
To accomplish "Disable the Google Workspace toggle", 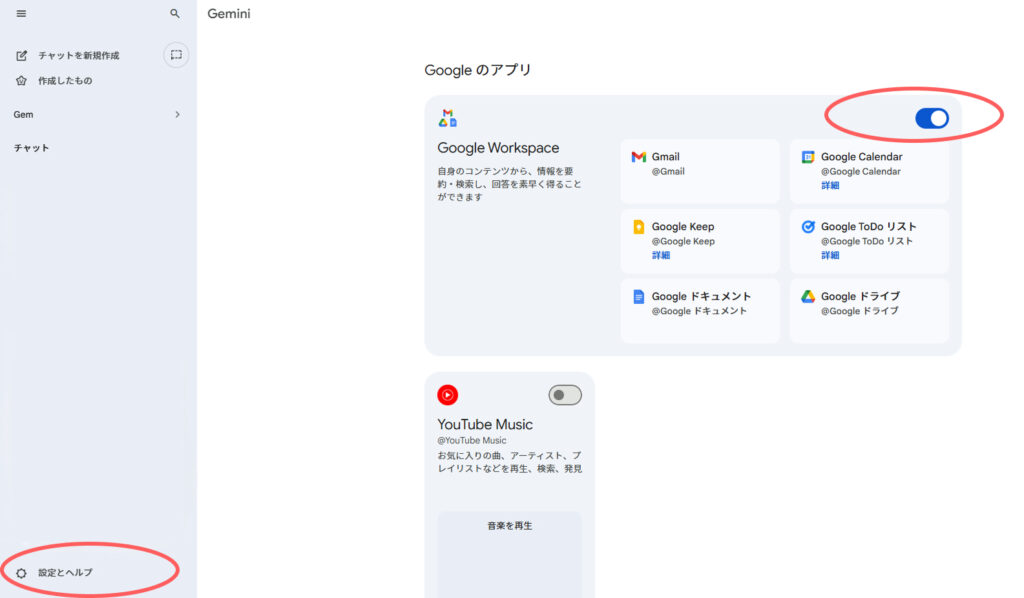I will [931, 119].
